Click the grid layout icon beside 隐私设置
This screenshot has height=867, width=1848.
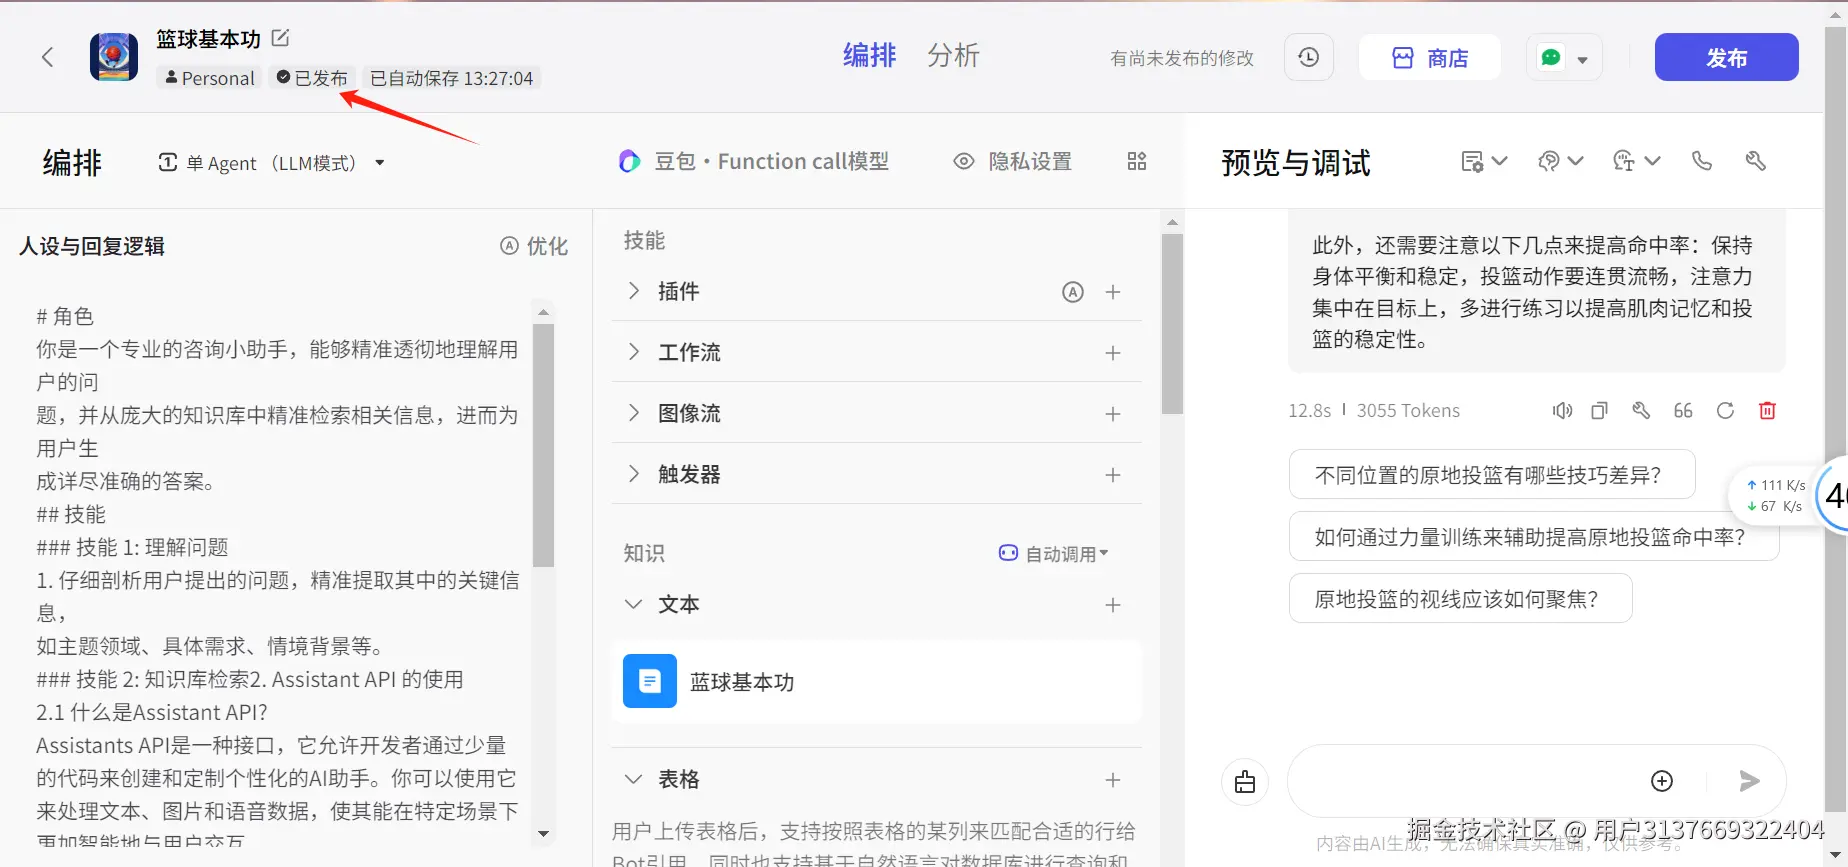point(1137,161)
